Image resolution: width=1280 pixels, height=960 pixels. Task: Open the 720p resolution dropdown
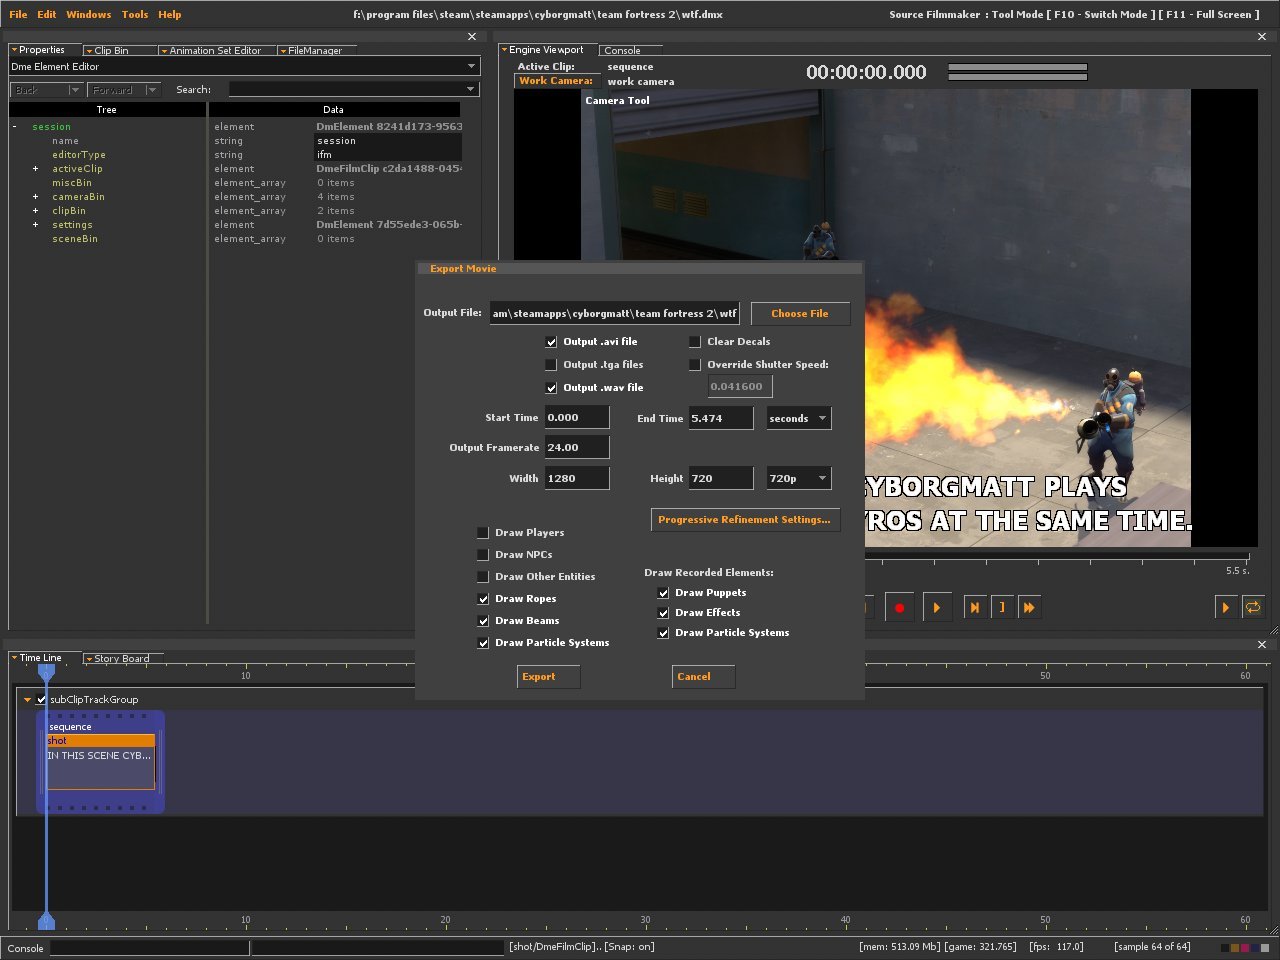pos(798,479)
